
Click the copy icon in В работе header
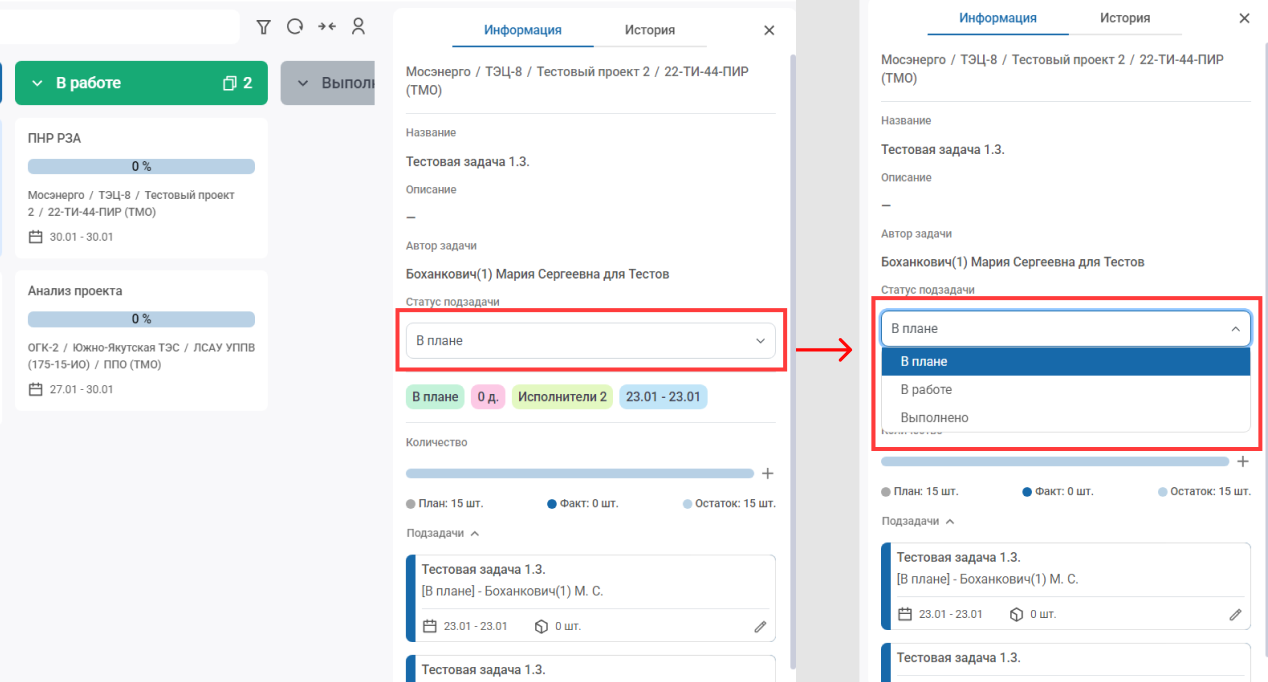pos(229,83)
